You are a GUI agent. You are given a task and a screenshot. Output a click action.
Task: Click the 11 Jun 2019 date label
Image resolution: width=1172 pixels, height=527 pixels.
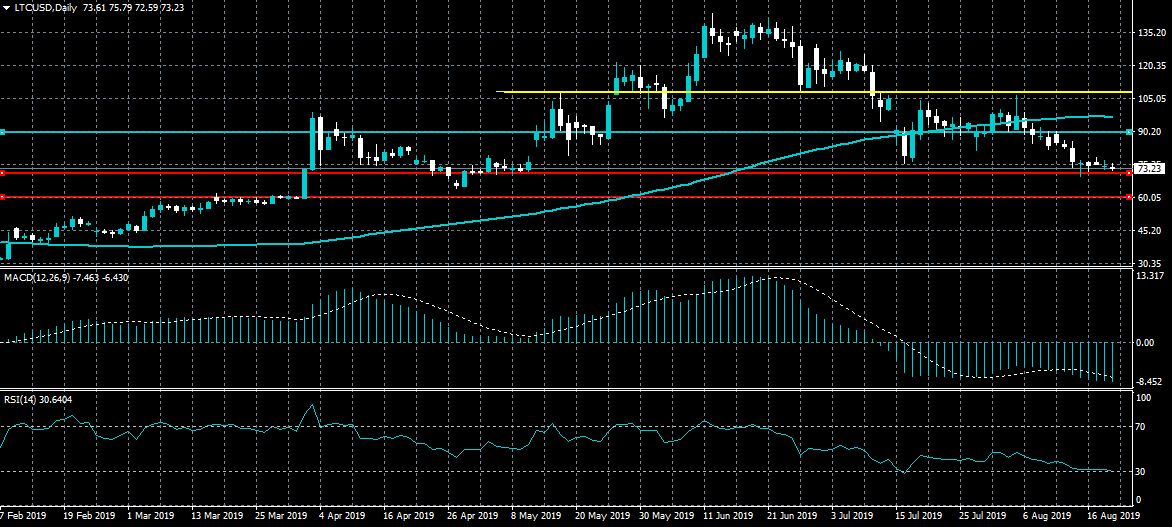pyautogui.click(x=730, y=516)
